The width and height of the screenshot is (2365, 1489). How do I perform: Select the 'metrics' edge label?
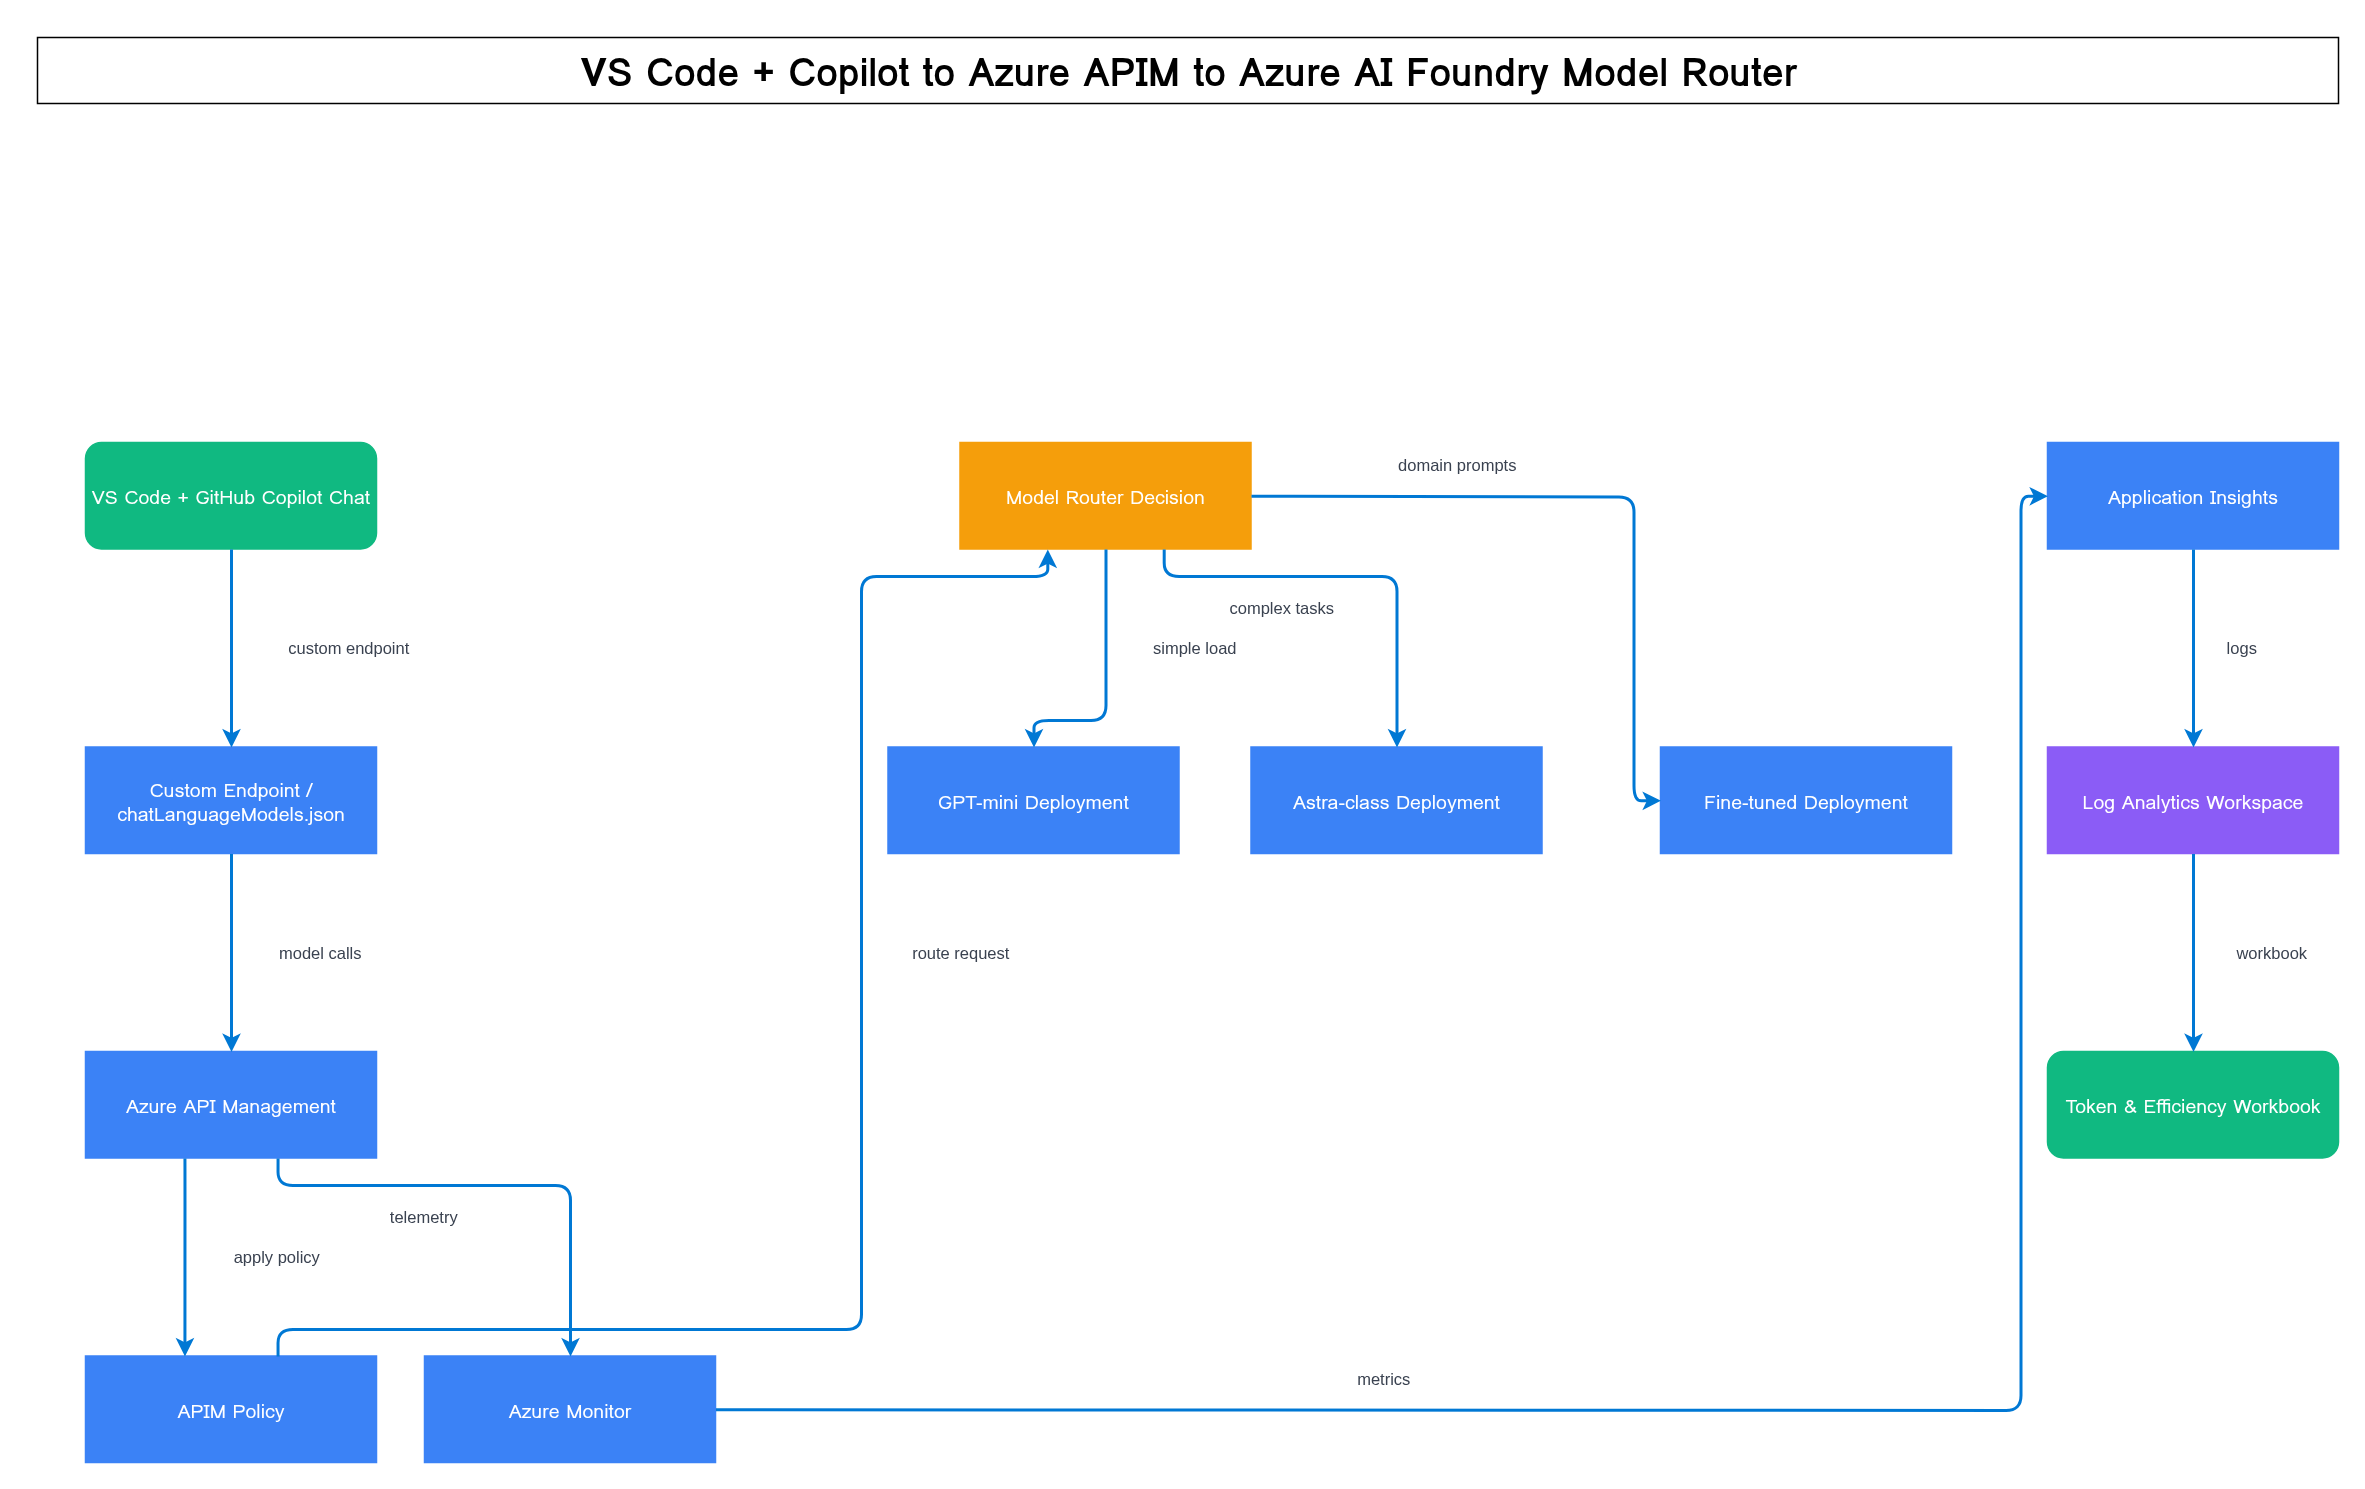coord(1383,1379)
